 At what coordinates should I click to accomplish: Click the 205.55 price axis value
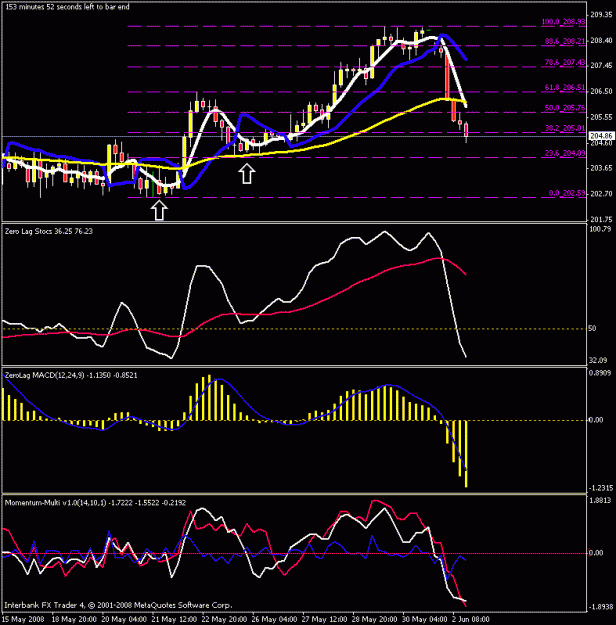(601, 117)
